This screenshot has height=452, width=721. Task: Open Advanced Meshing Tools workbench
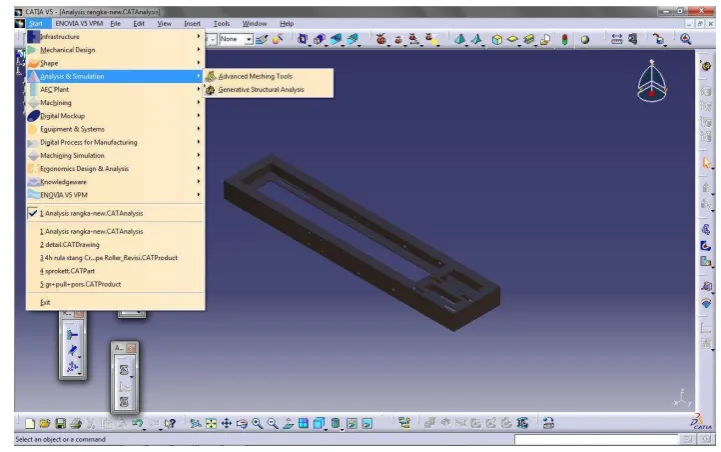coord(255,76)
